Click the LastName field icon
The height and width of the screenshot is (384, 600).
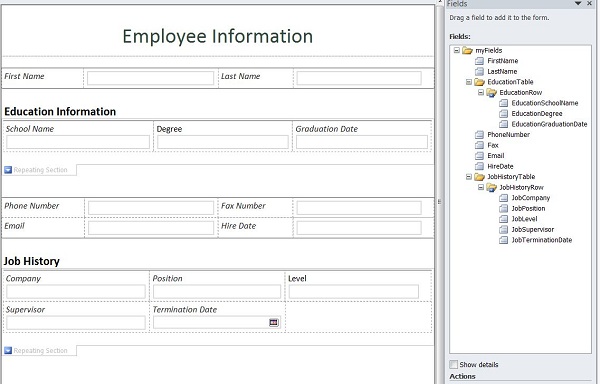click(x=479, y=72)
